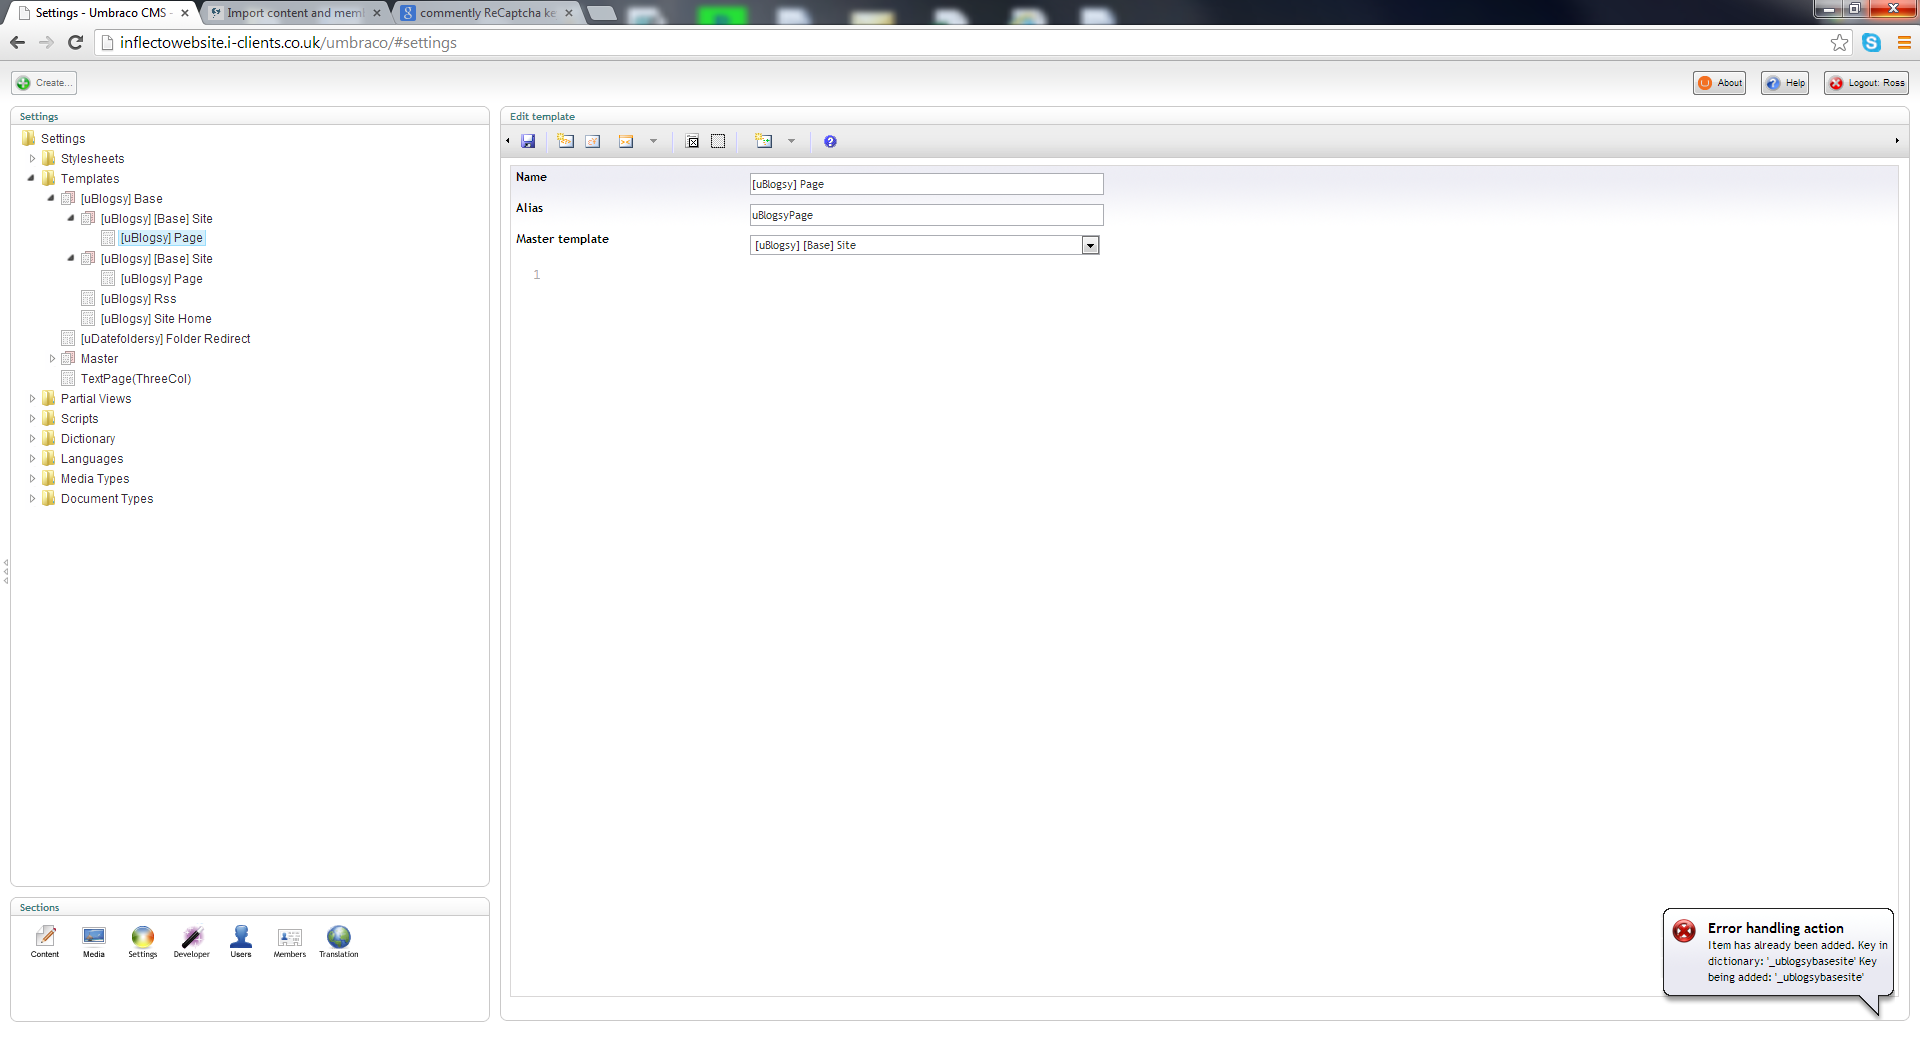Click the Insert content area placeholder icon

(692, 141)
